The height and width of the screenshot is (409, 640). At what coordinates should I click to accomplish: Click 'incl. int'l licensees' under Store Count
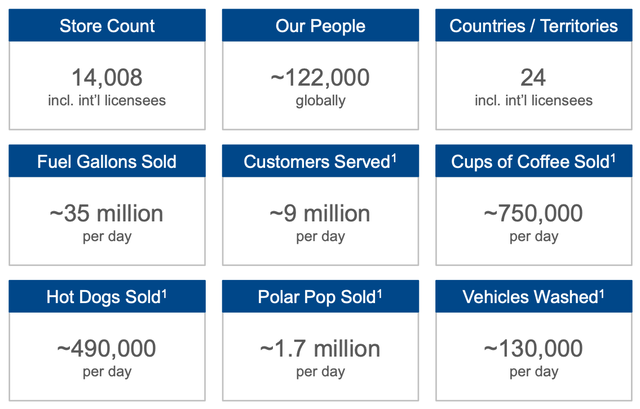click(107, 100)
